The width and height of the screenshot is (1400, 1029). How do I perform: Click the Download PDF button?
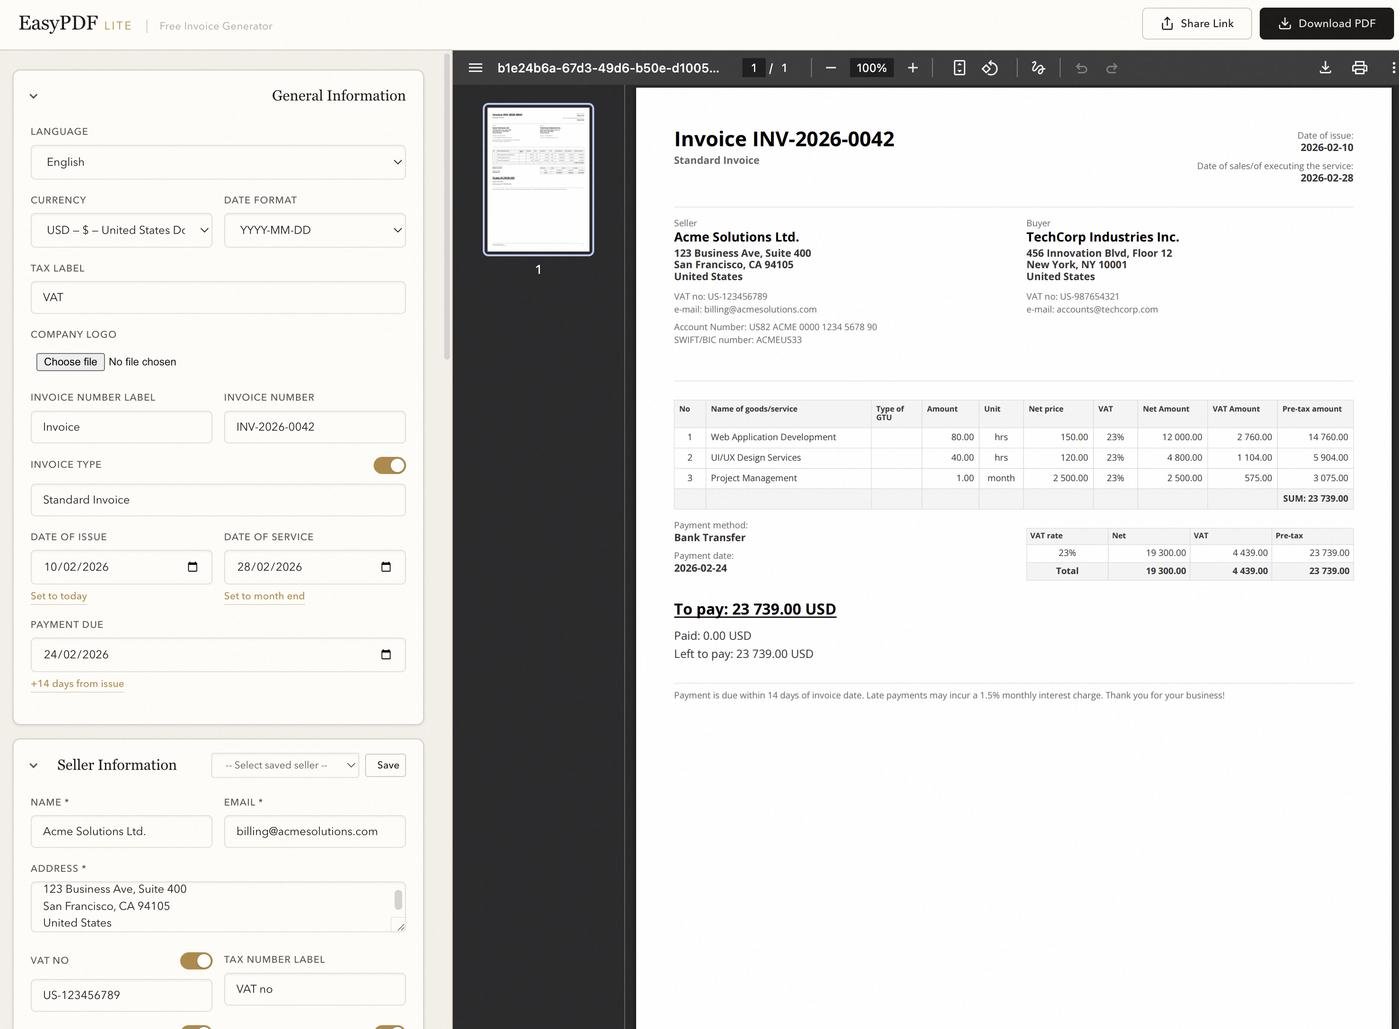pyautogui.click(x=1326, y=24)
